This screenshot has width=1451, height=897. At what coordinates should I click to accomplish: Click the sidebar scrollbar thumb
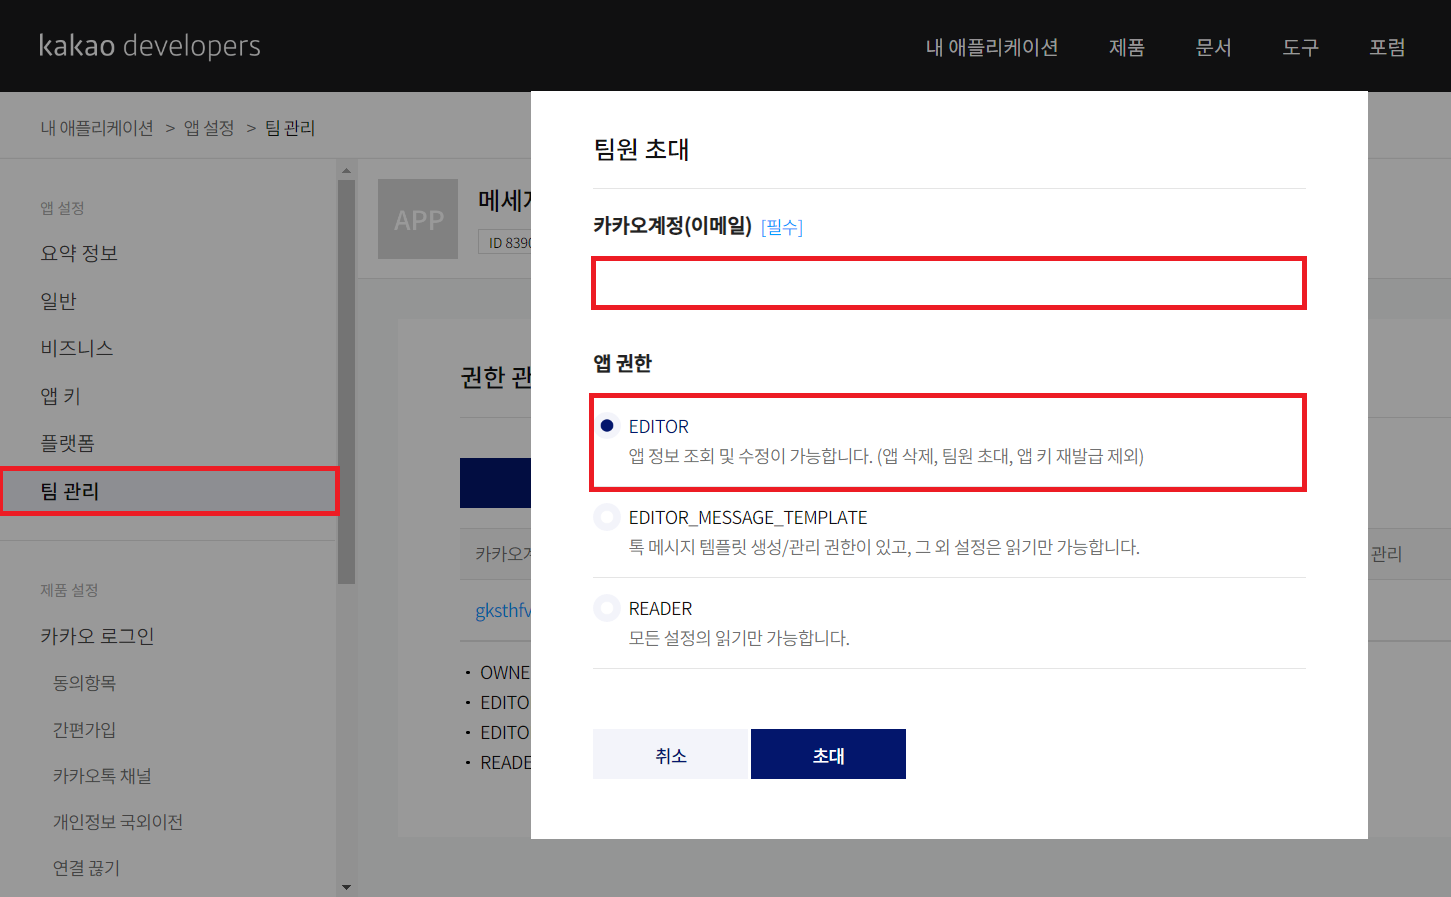(x=346, y=381)
